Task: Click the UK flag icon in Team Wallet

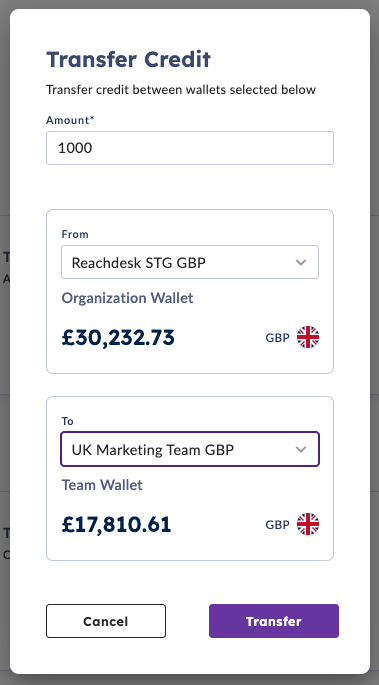Action: point(308,524)
